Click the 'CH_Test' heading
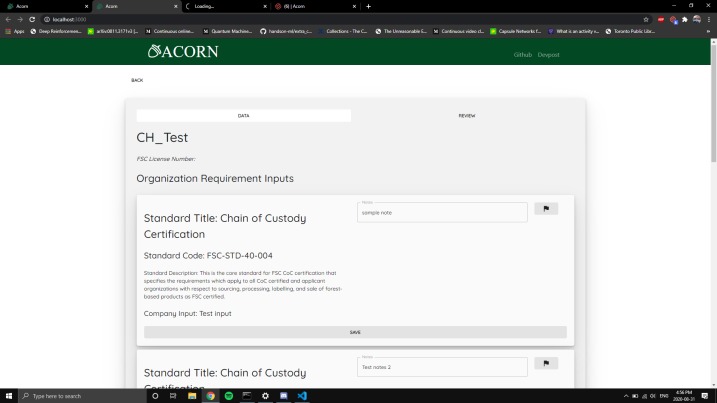The image size is (717, 403). pyautogui.click(x=162, y=138)
